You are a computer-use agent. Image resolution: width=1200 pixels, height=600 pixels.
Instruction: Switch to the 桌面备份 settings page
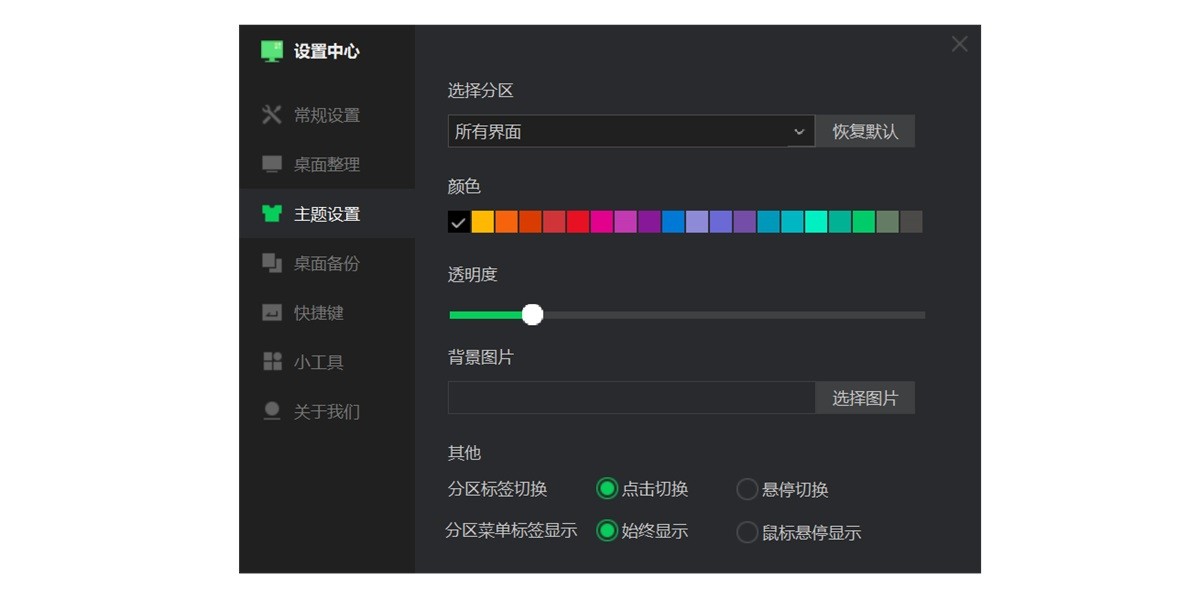(x=320, y=263)
